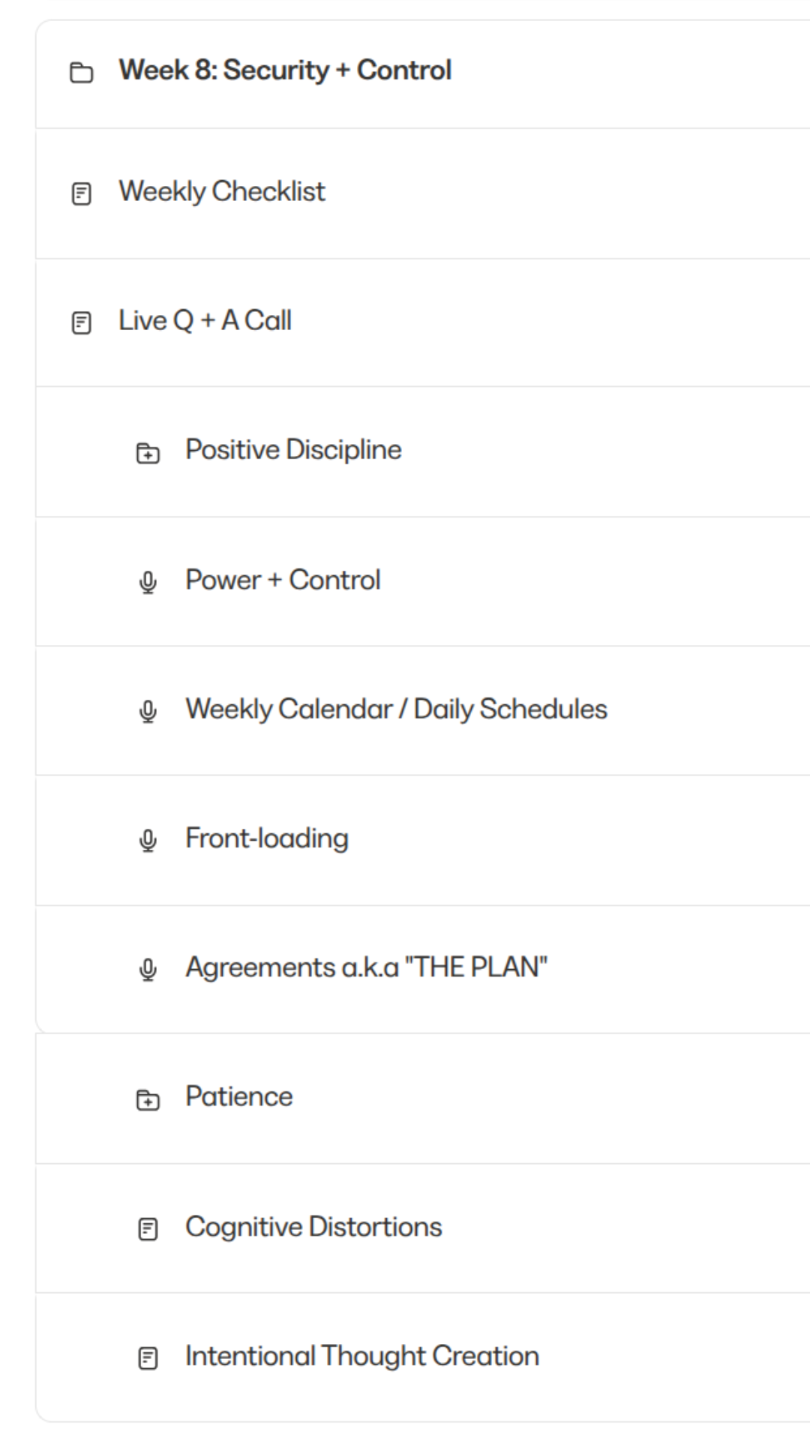
Task: Open the Weekly Checklist lesson
Action: pos(222,191)
